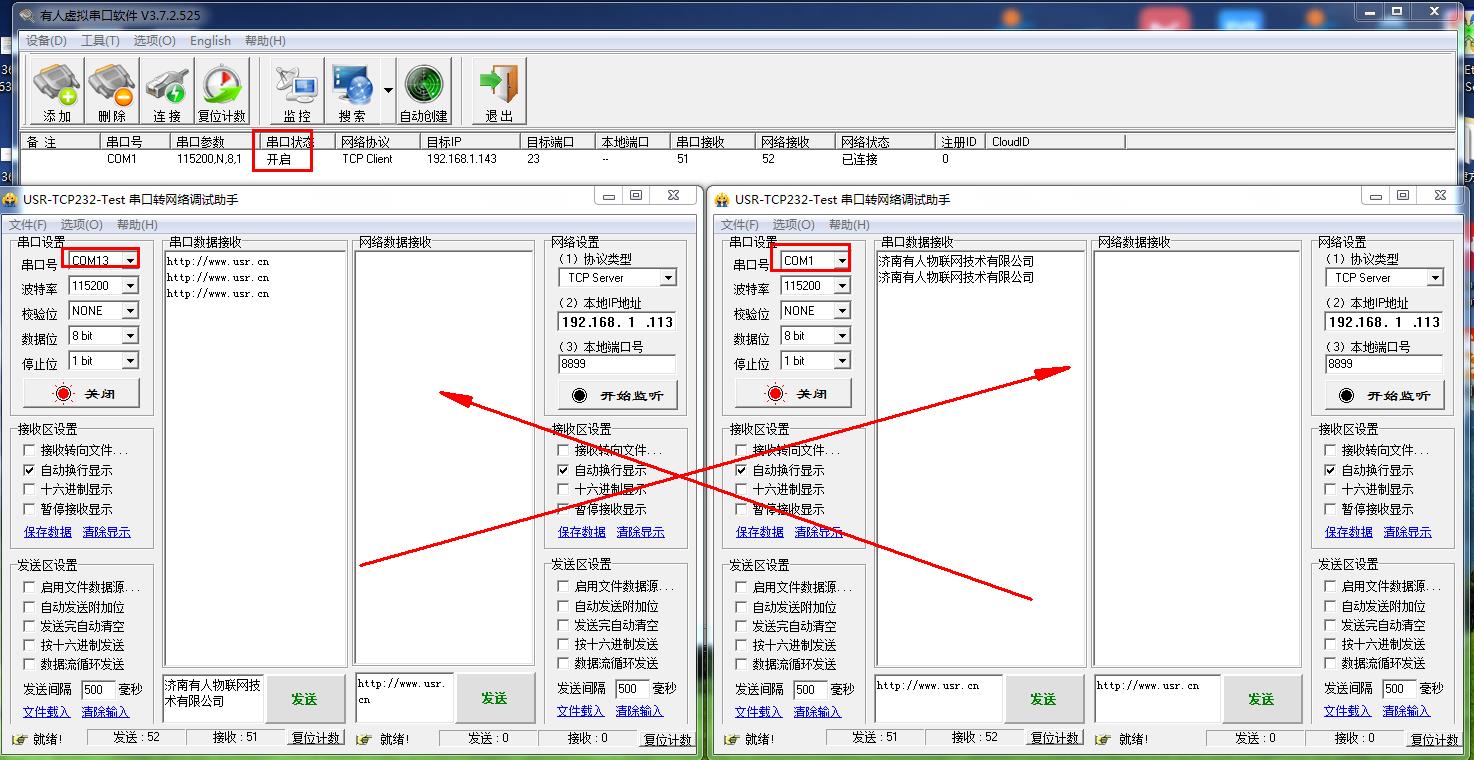Enable 十六进制显示 in left window serial receive settings
Screen dimensions: 1474x760
point(30,490)
